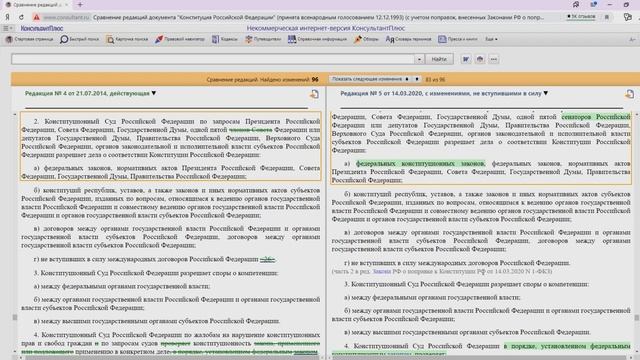640x360 pixels.
Task: Open Карточка поиска search card
Action: click(127, 39)
